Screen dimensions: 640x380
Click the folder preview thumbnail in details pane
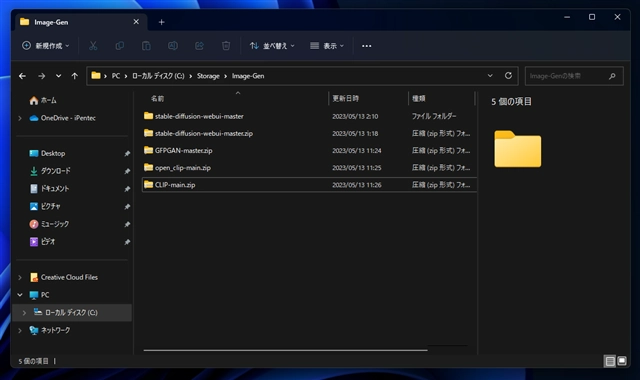(x=518, y=149)
